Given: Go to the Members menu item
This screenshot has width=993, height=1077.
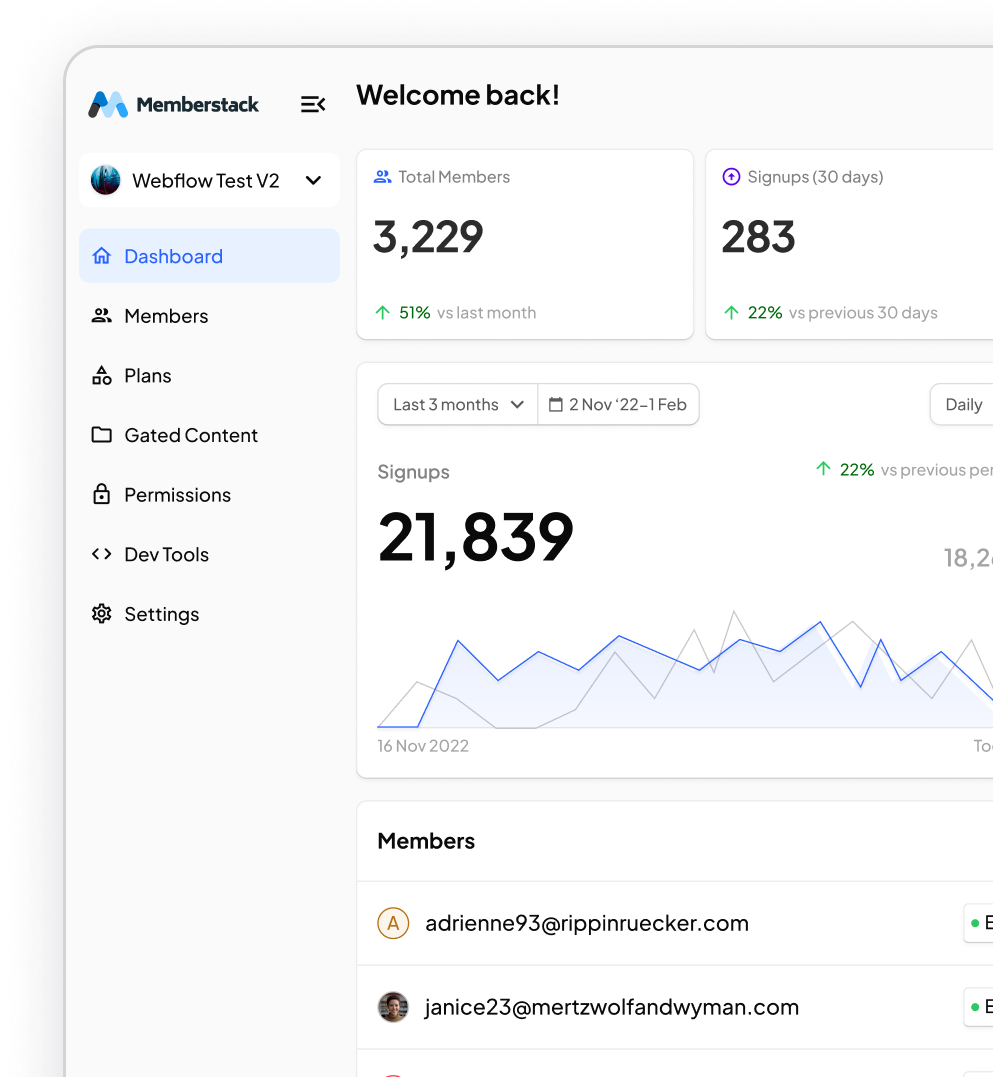Looking at the screenshot, I should 166,316.
